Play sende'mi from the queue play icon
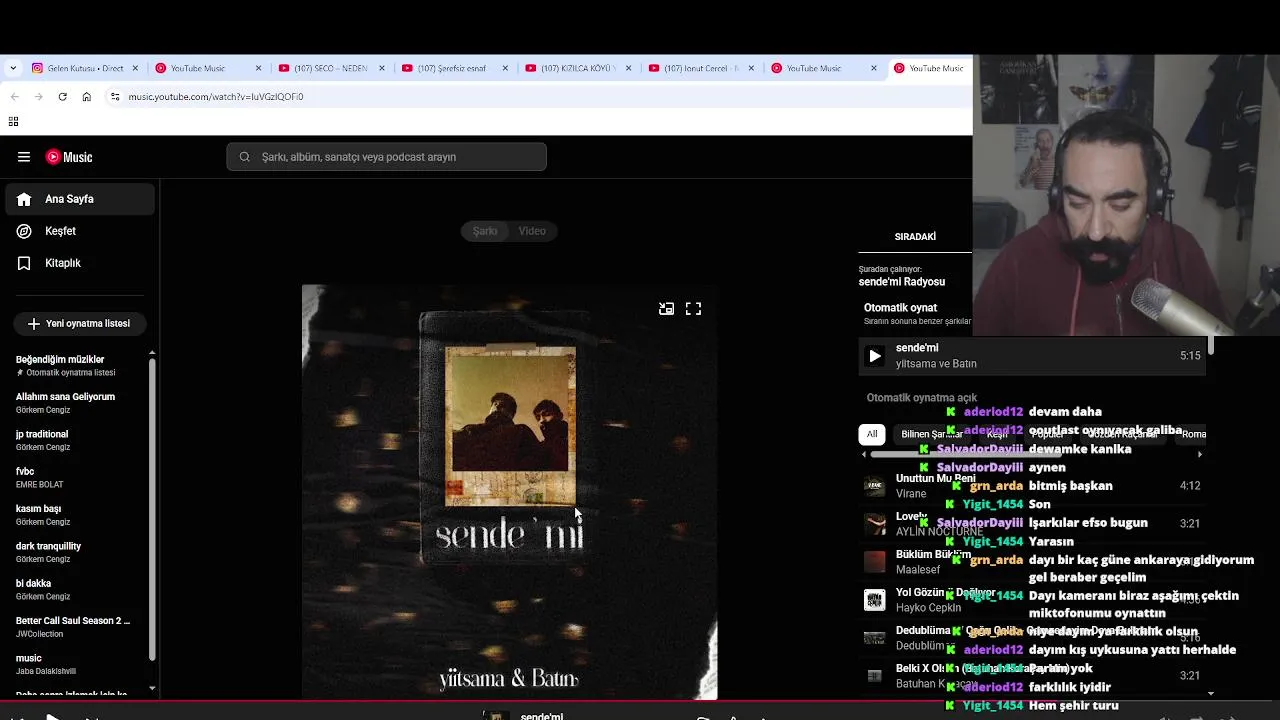The image size is (1280, 720). point(875,356)
